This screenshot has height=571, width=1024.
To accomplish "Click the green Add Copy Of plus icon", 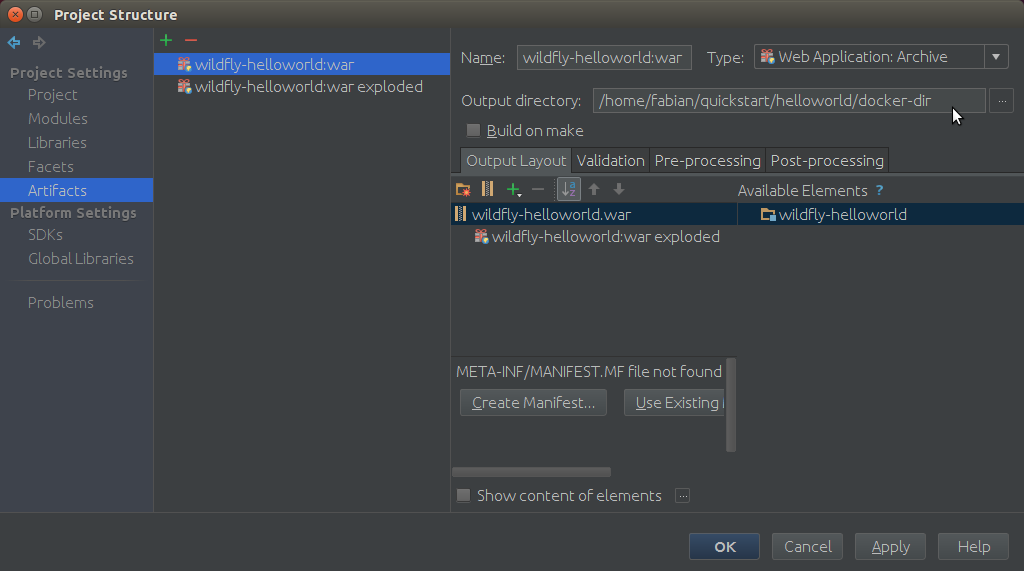I will point(514,189).
